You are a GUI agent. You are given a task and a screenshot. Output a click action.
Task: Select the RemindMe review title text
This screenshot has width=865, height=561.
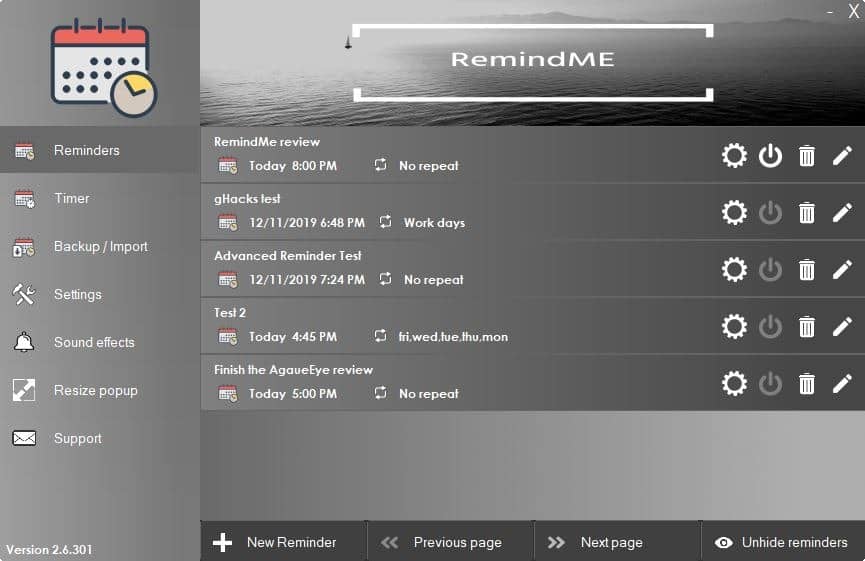tap(267, 142)
